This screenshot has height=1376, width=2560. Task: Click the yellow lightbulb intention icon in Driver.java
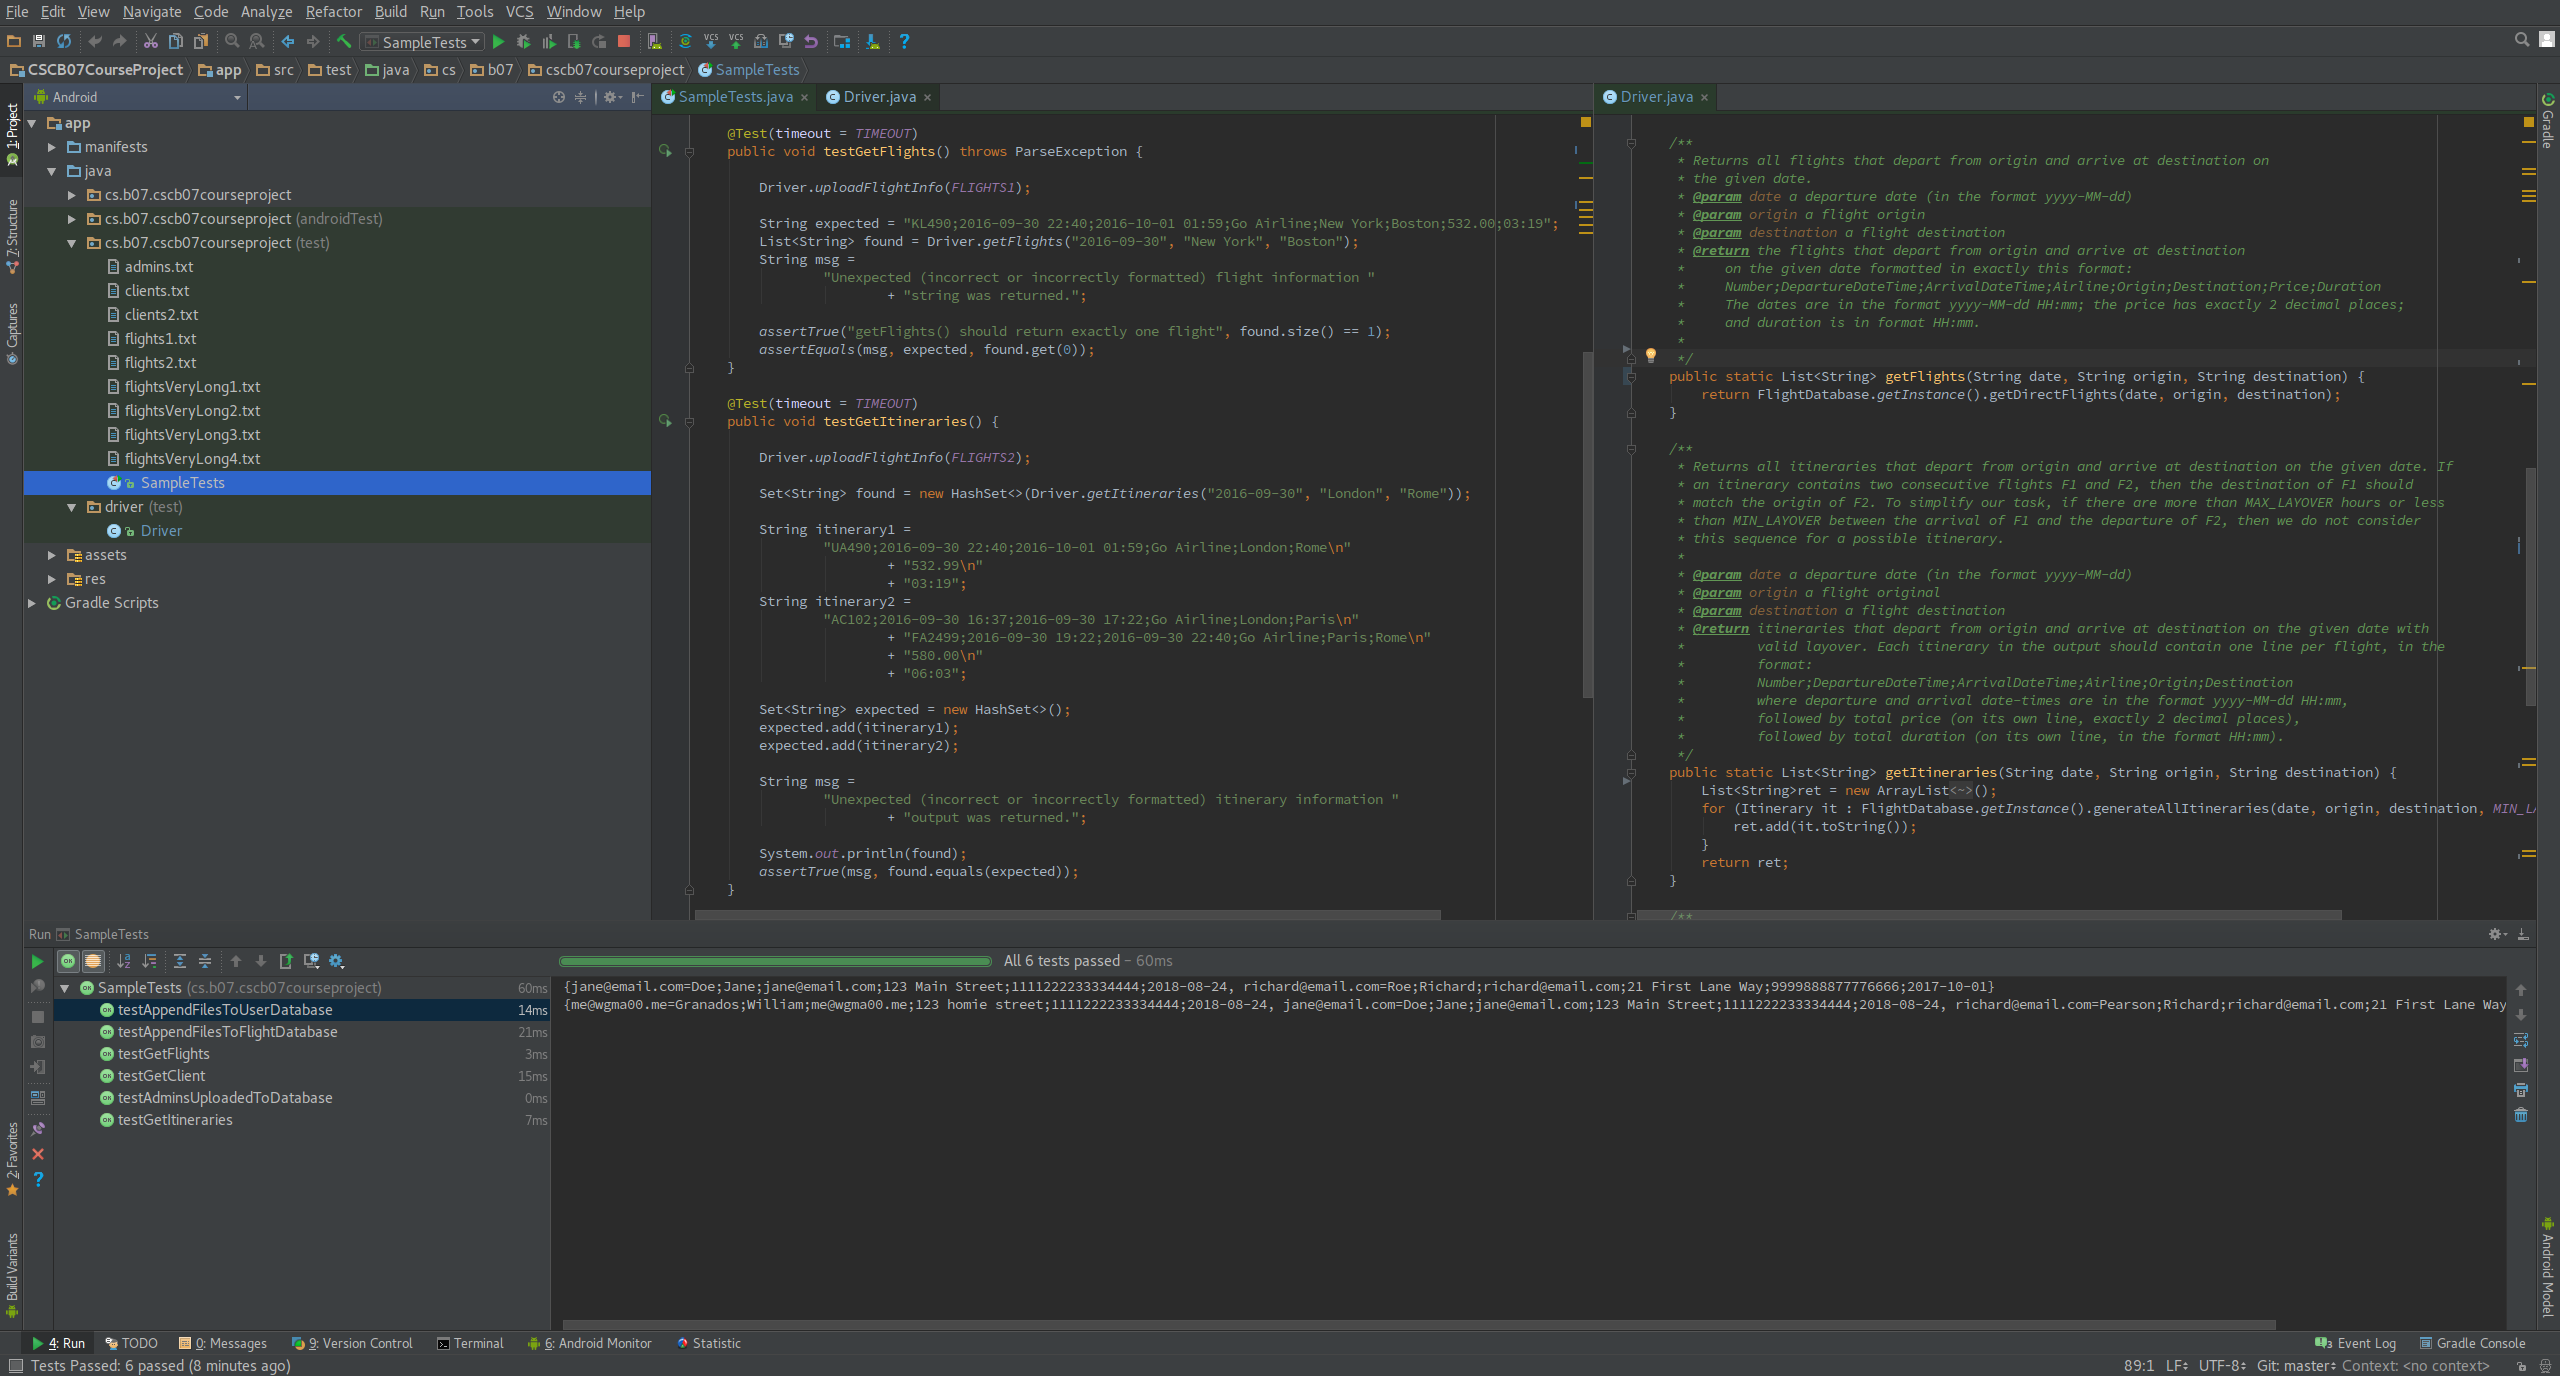coord(1651,355)
